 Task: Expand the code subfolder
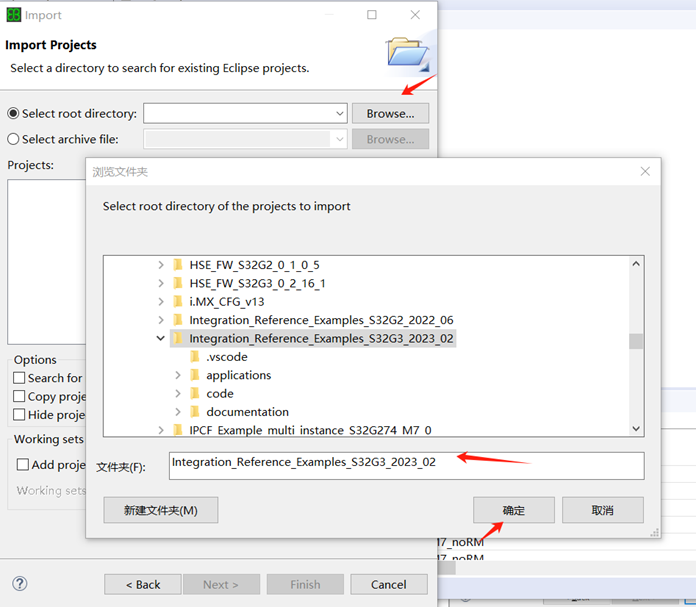tap(178, 393)
